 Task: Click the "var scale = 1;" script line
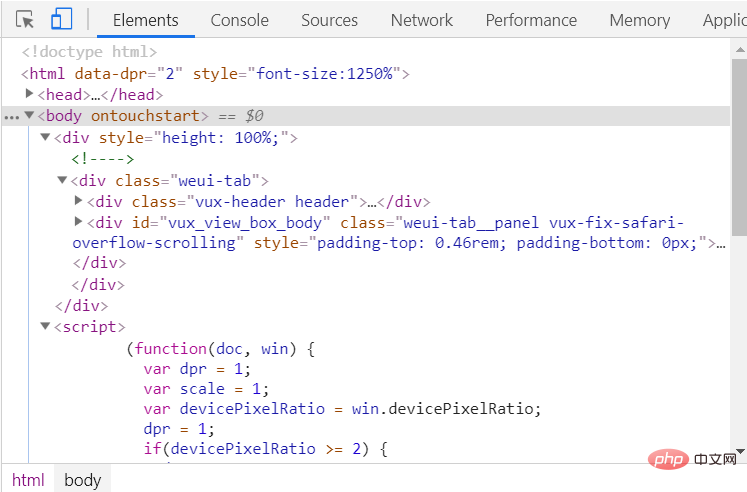[x=206, y=390]
